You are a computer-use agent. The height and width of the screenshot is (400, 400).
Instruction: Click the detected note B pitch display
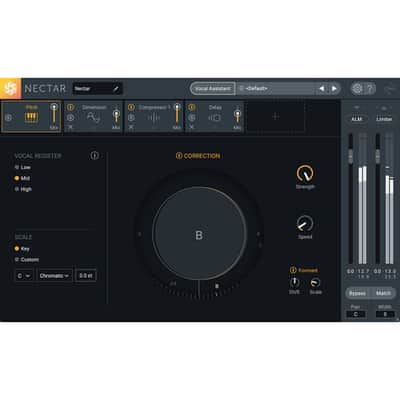[199, 234]
